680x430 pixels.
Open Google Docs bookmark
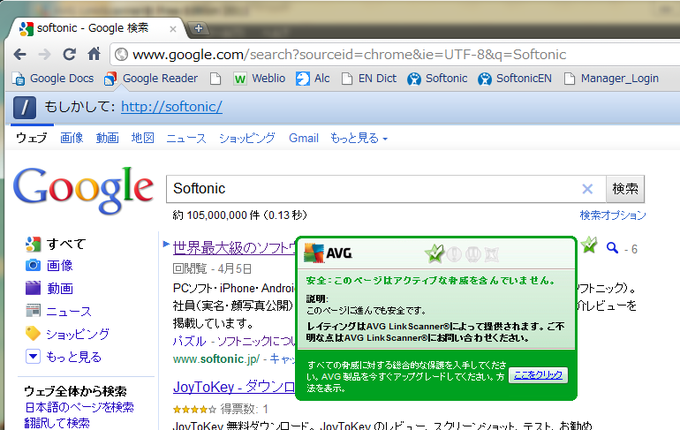pos(53,78)
